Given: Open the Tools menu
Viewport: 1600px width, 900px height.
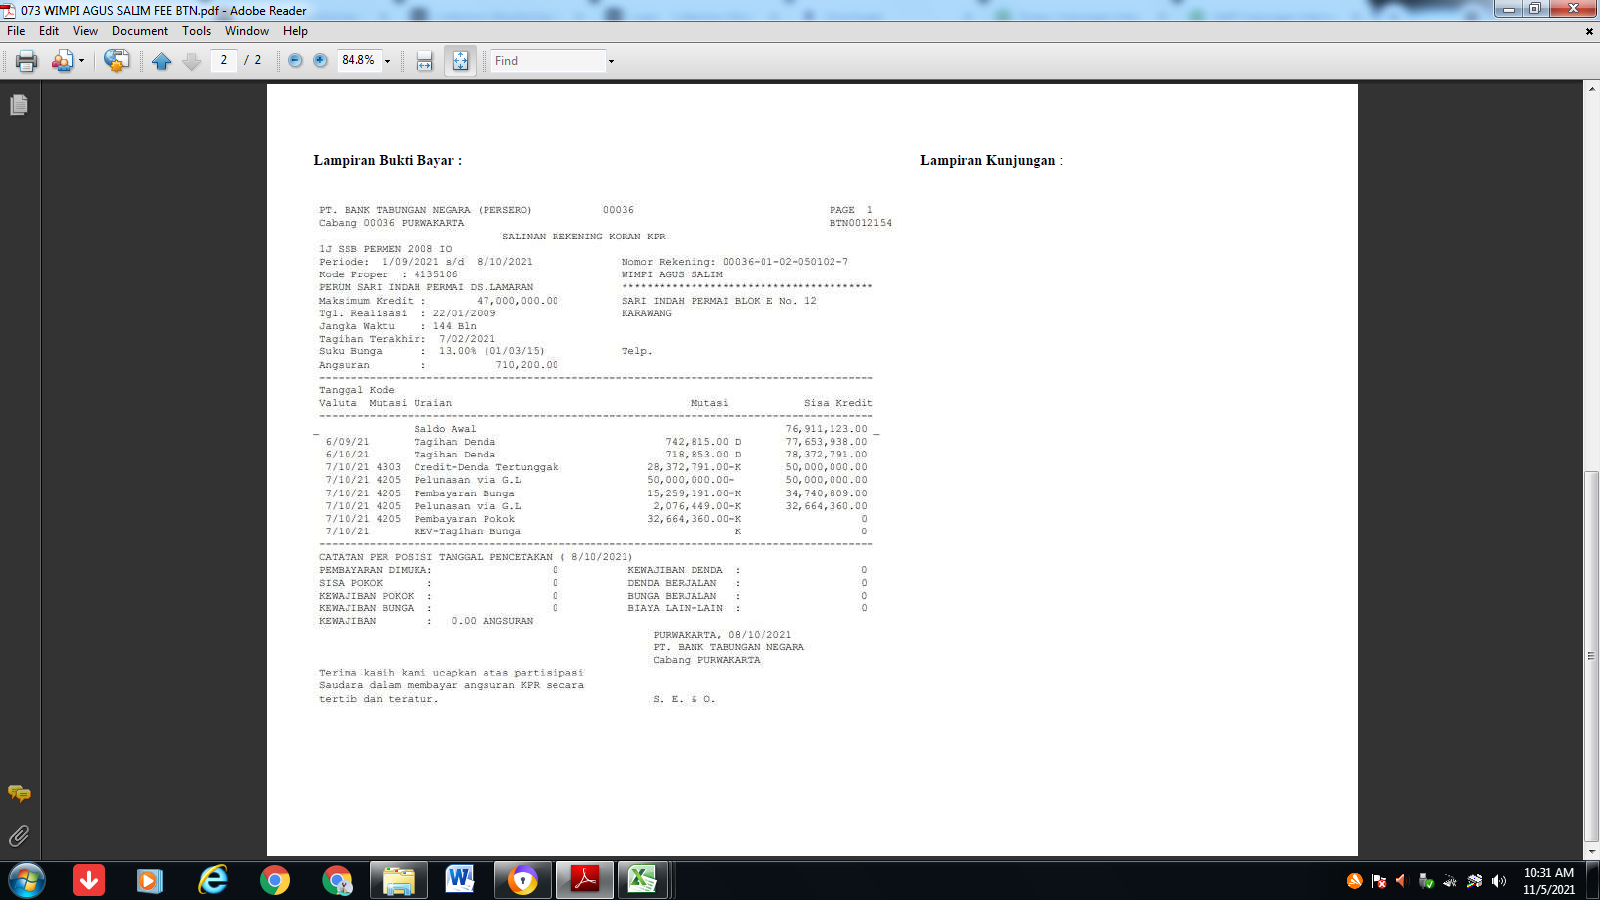Looking at the screenshot, I should click(196, 31).
